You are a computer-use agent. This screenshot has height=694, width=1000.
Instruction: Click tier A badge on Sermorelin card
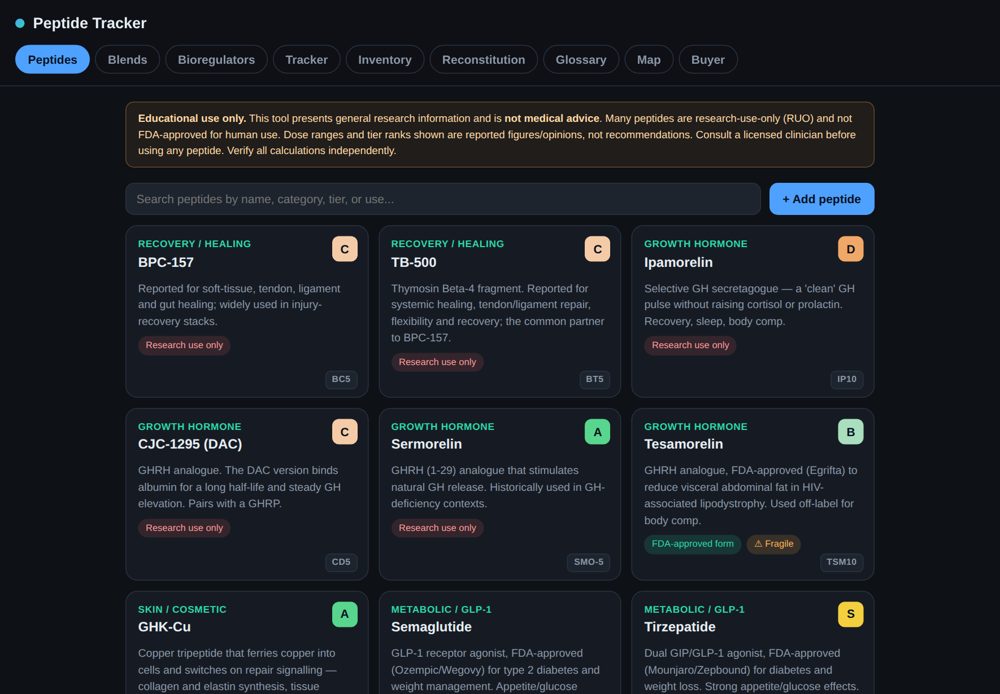tap(598, 432)
